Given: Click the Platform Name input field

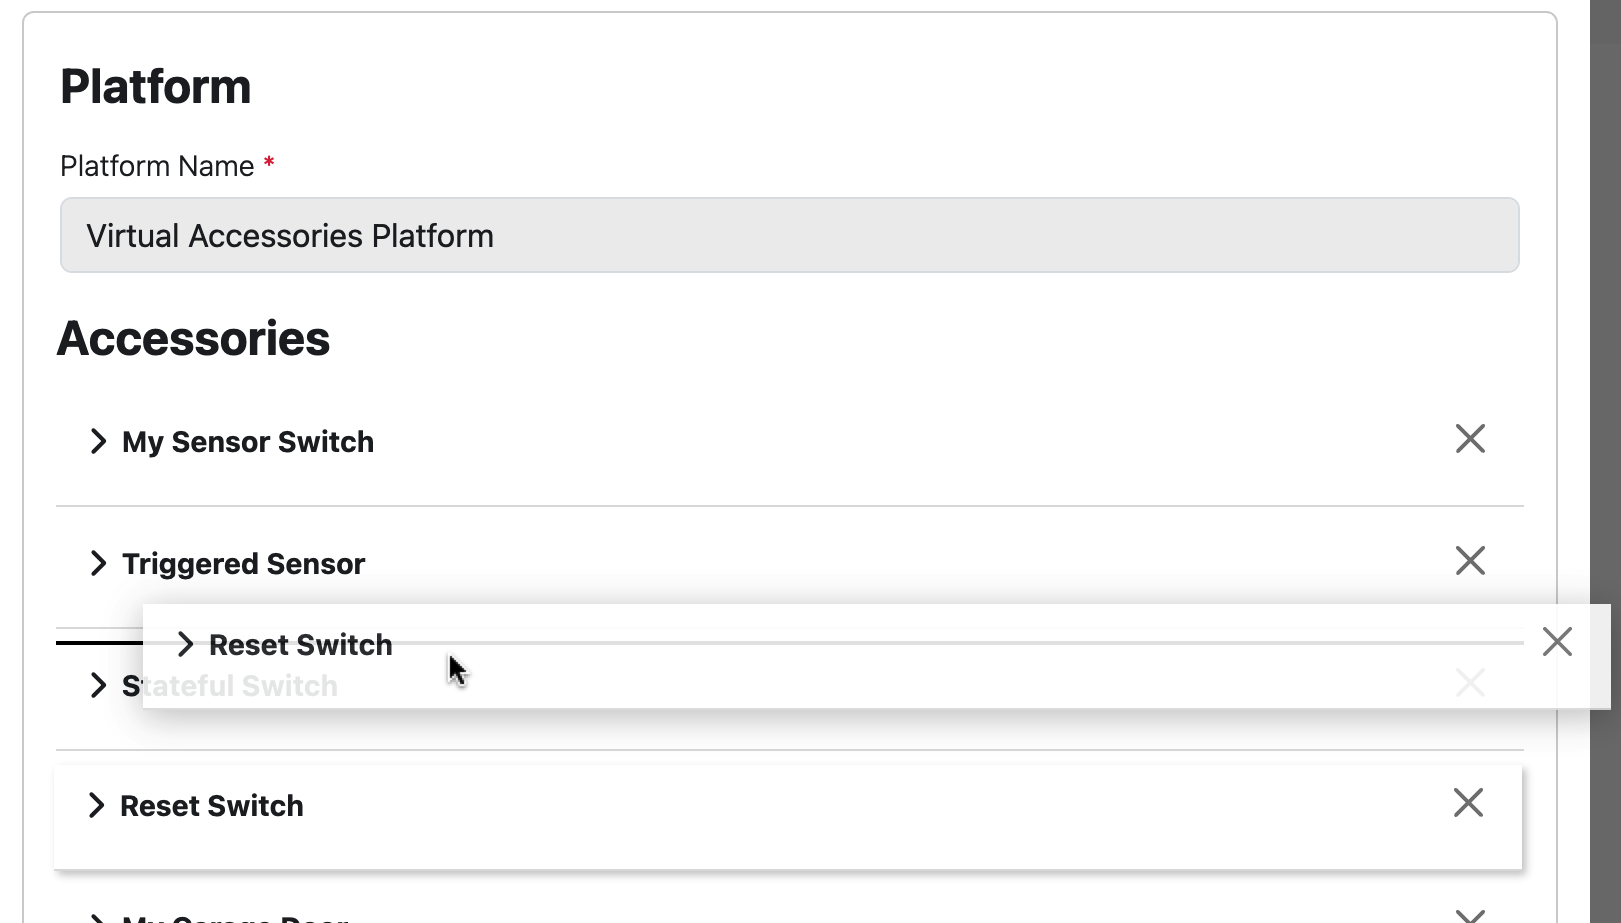Looking at the screenshot, I should [789, 235].
